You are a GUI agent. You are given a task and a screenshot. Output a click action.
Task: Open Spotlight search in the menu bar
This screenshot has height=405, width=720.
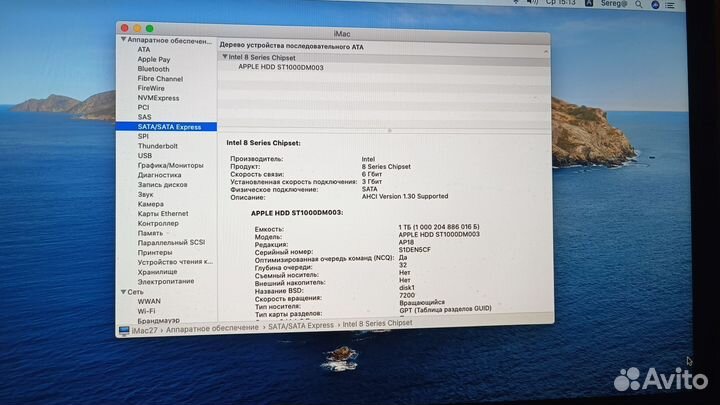click(x=639, y=4)
